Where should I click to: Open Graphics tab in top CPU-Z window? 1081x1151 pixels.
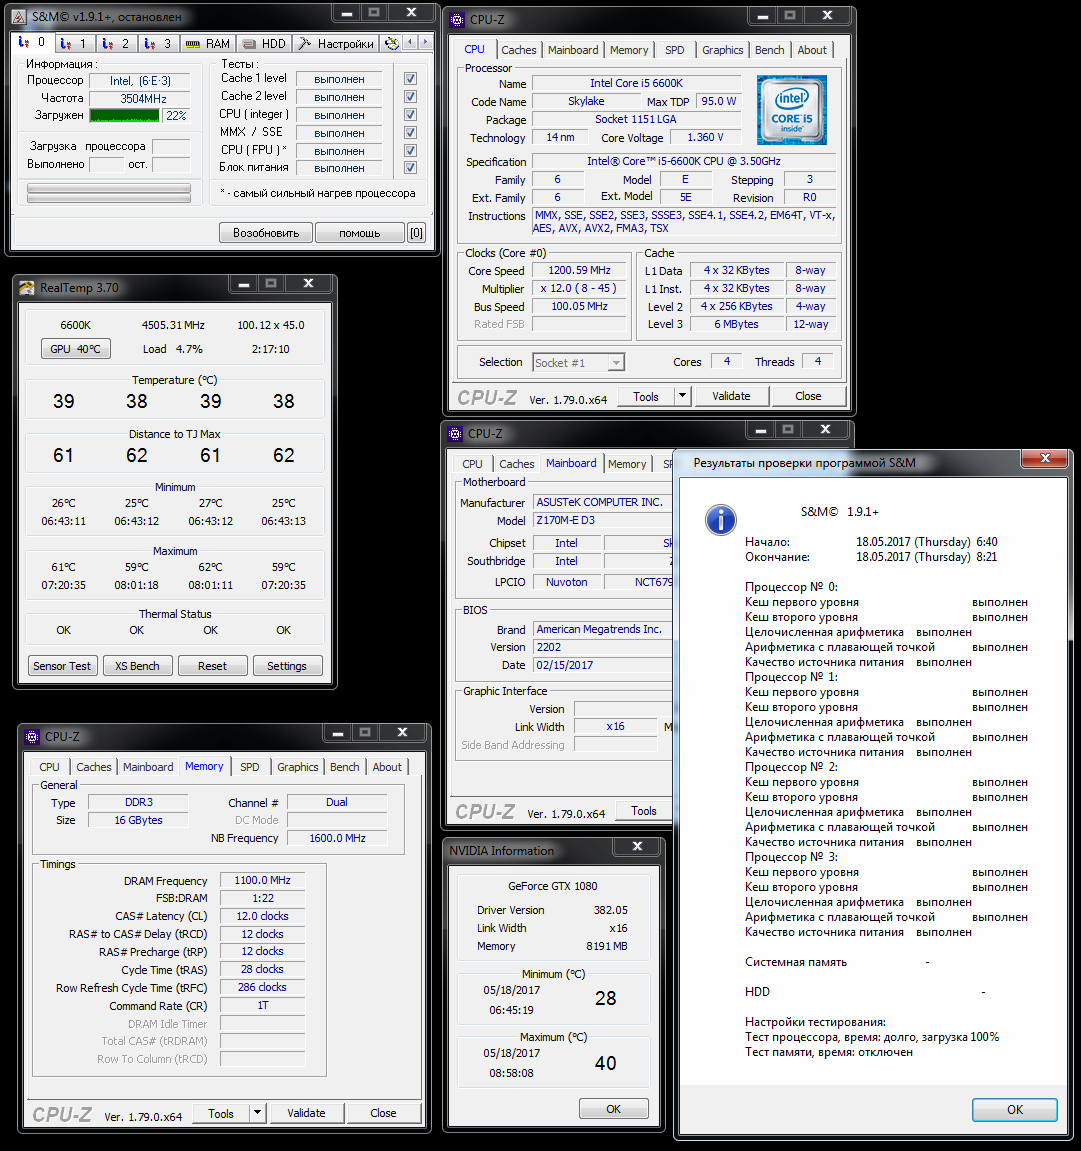point(722,50)
